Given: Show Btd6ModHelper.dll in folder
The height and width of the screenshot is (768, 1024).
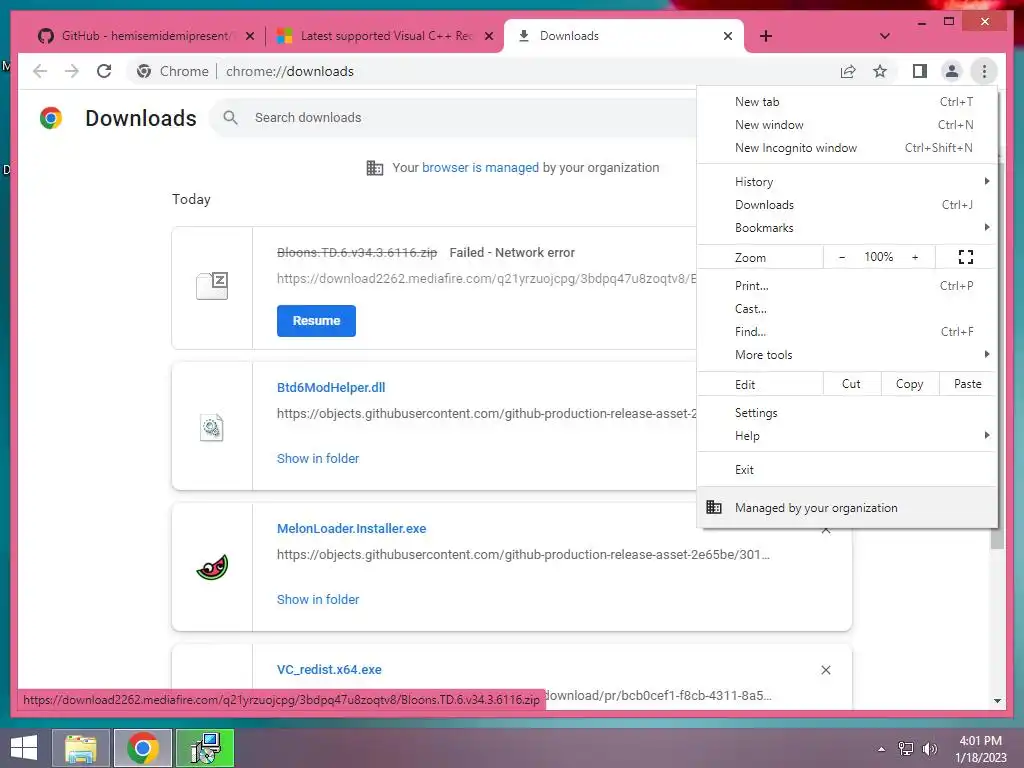Looking at the screenshot, I should (x=318, y=458).
